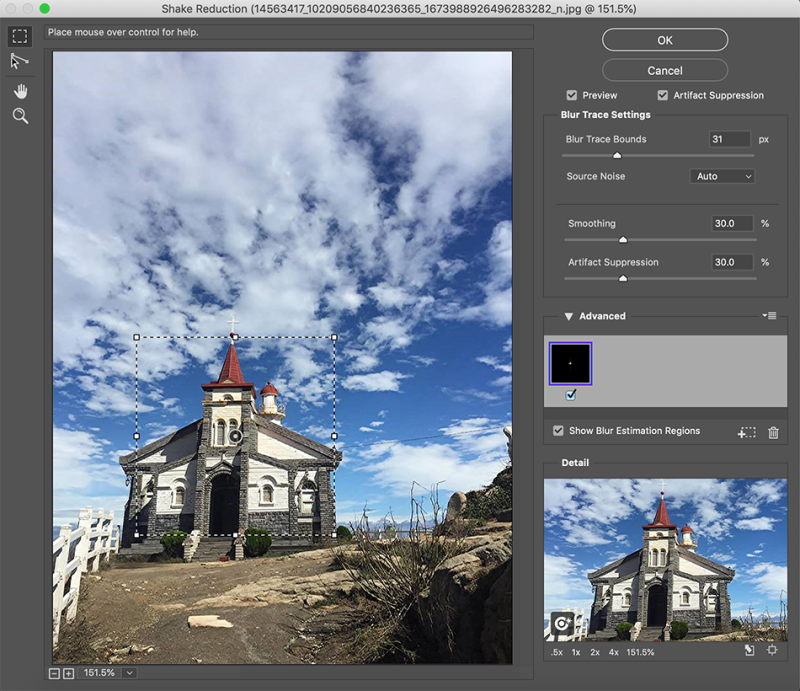Click the Artifact Suppression percentage field
The height and width of the screenshot is (691, 800).
coord(733,262)
